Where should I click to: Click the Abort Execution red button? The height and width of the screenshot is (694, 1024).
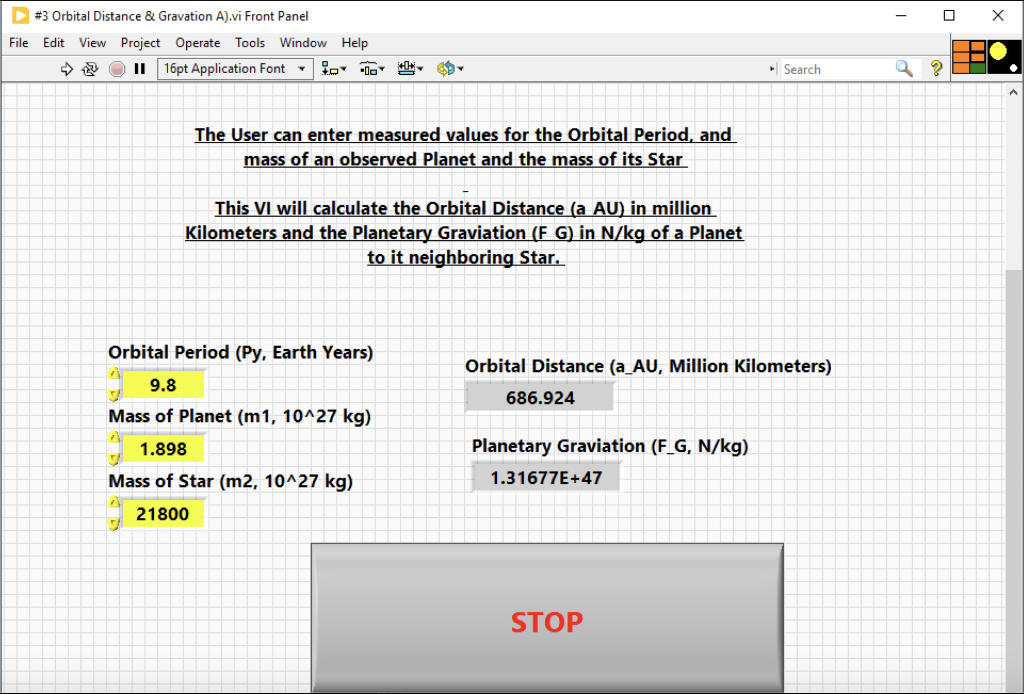[117, 69]
